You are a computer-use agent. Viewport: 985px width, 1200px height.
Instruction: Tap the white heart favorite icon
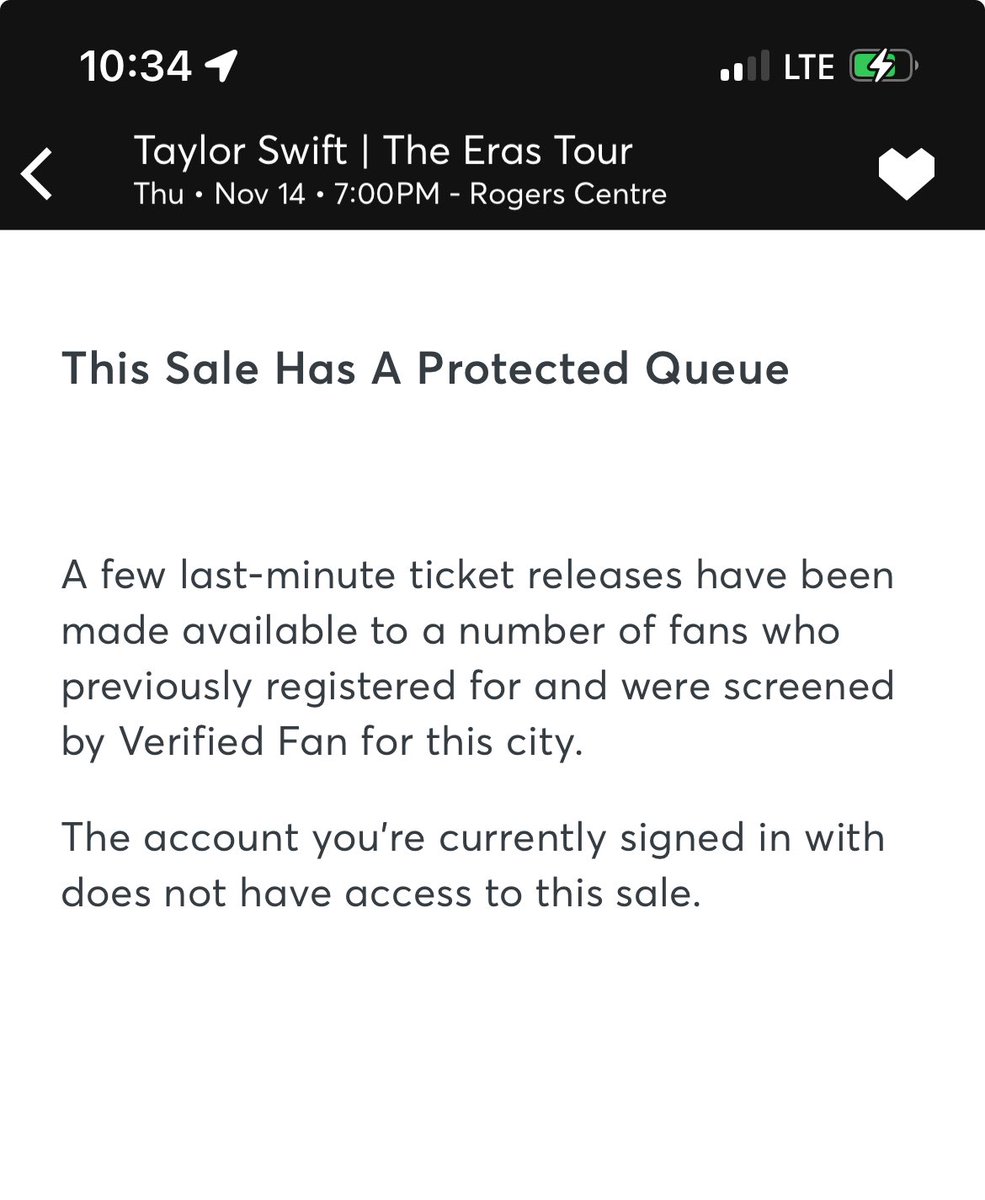click(906, 174)
